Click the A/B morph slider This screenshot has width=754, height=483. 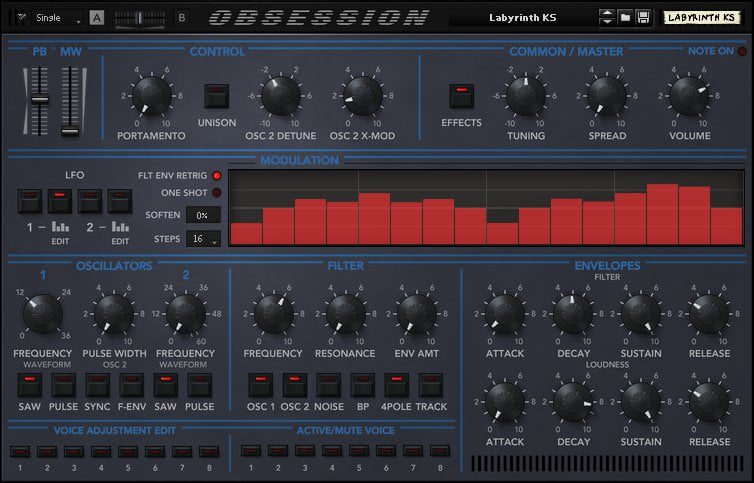(139, 18)
